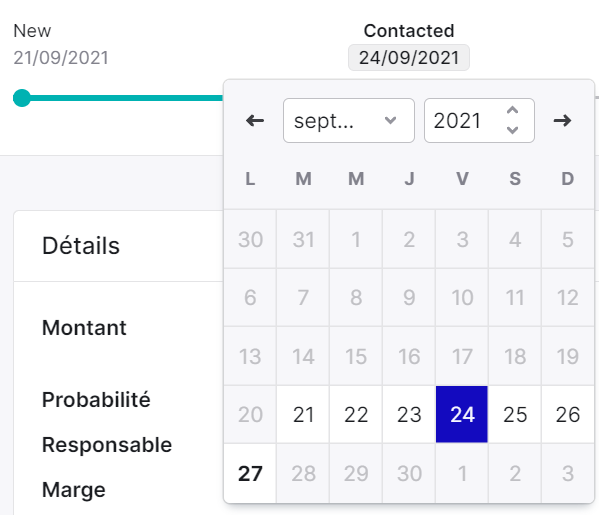
Task: Go to previous month with left arrow
Action: click(255, 121)
